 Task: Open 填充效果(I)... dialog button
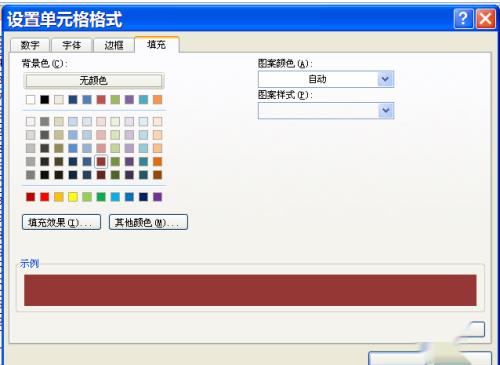coord(61,222)
